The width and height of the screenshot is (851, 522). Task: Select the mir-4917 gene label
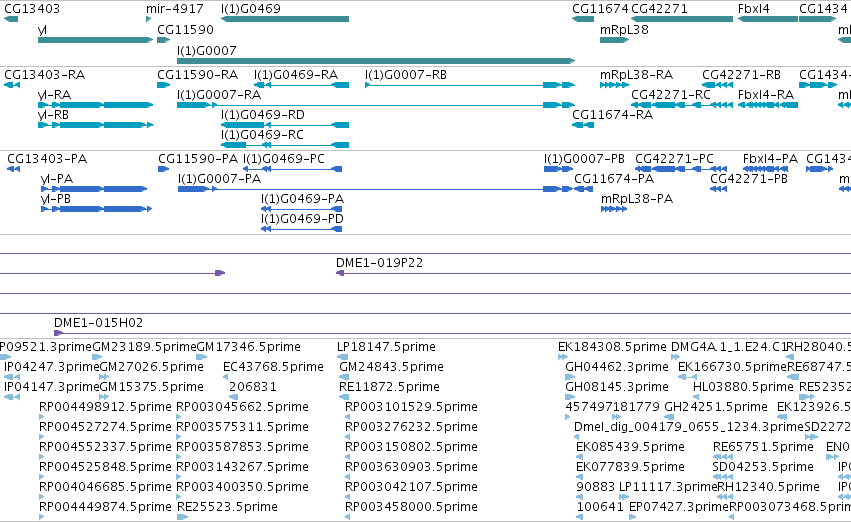pos(175,9)
